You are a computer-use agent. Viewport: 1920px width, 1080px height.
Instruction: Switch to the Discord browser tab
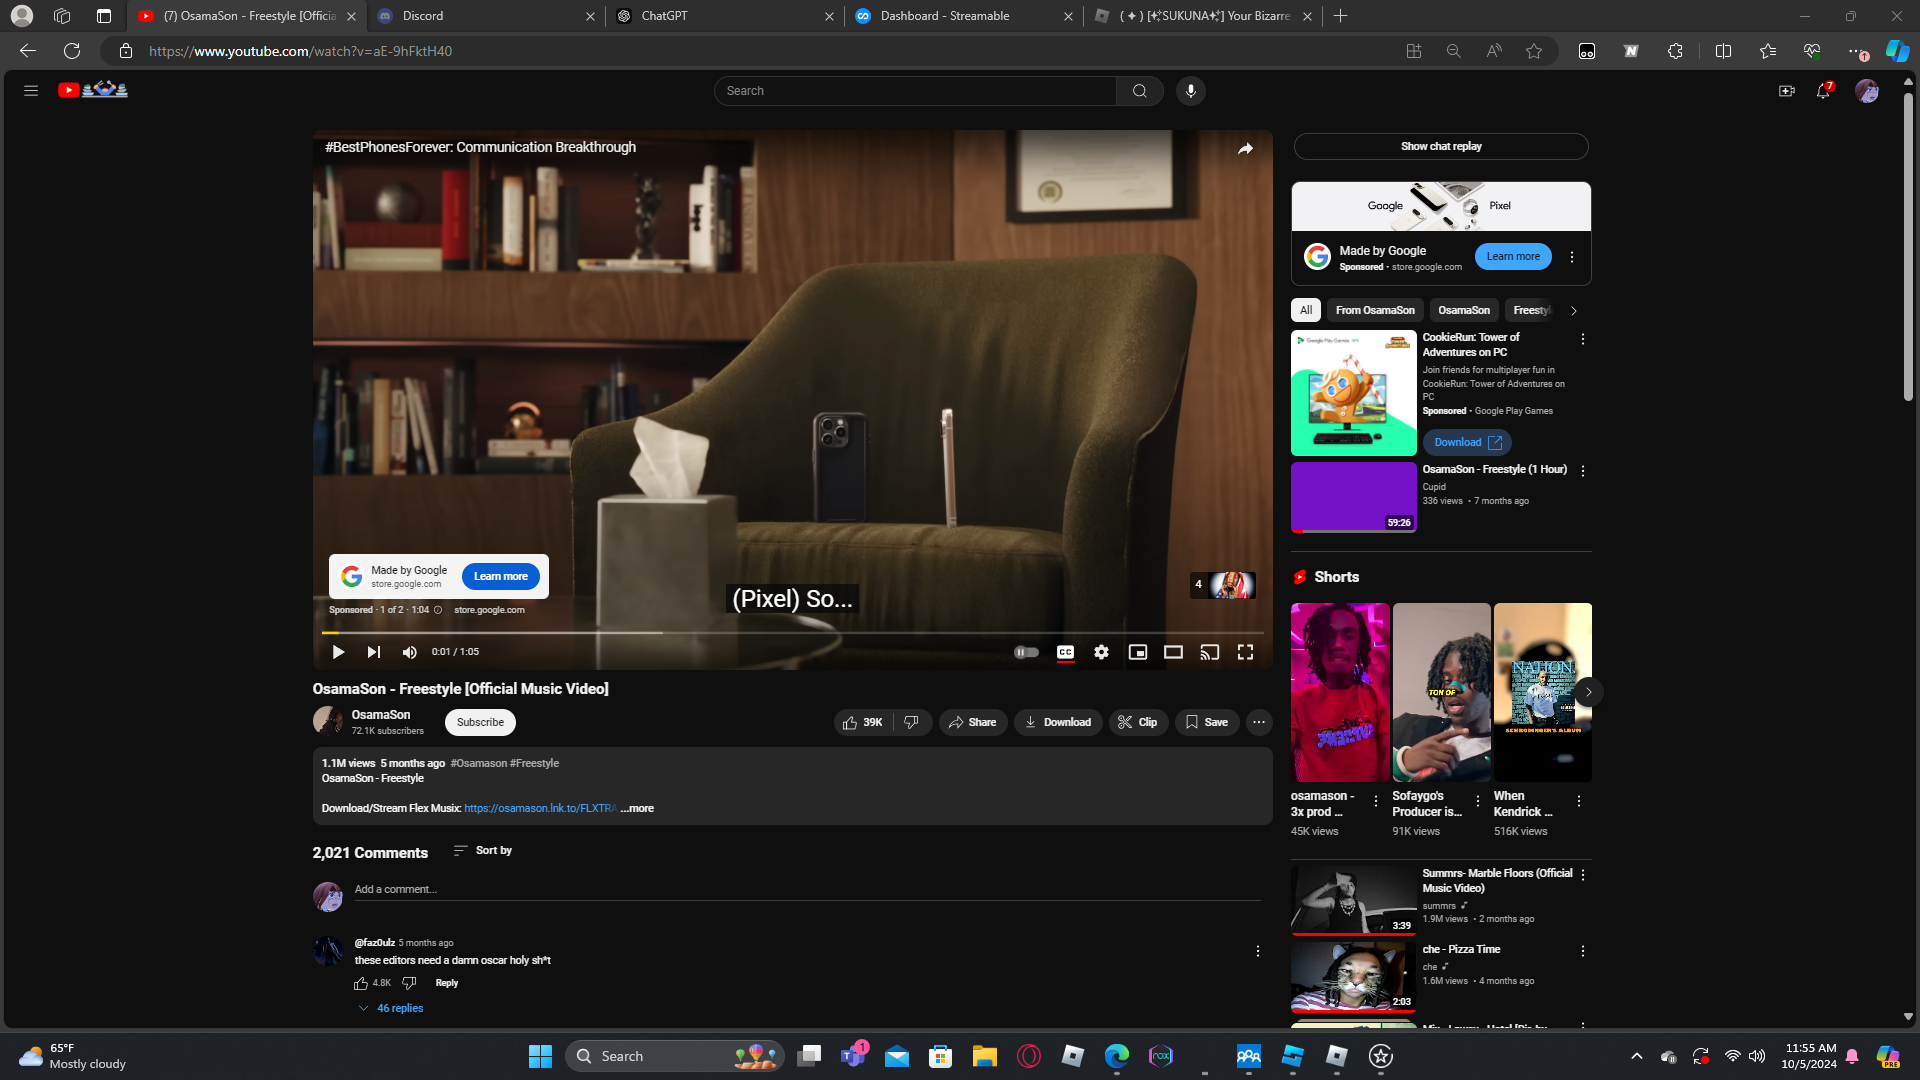pos(485,16)
